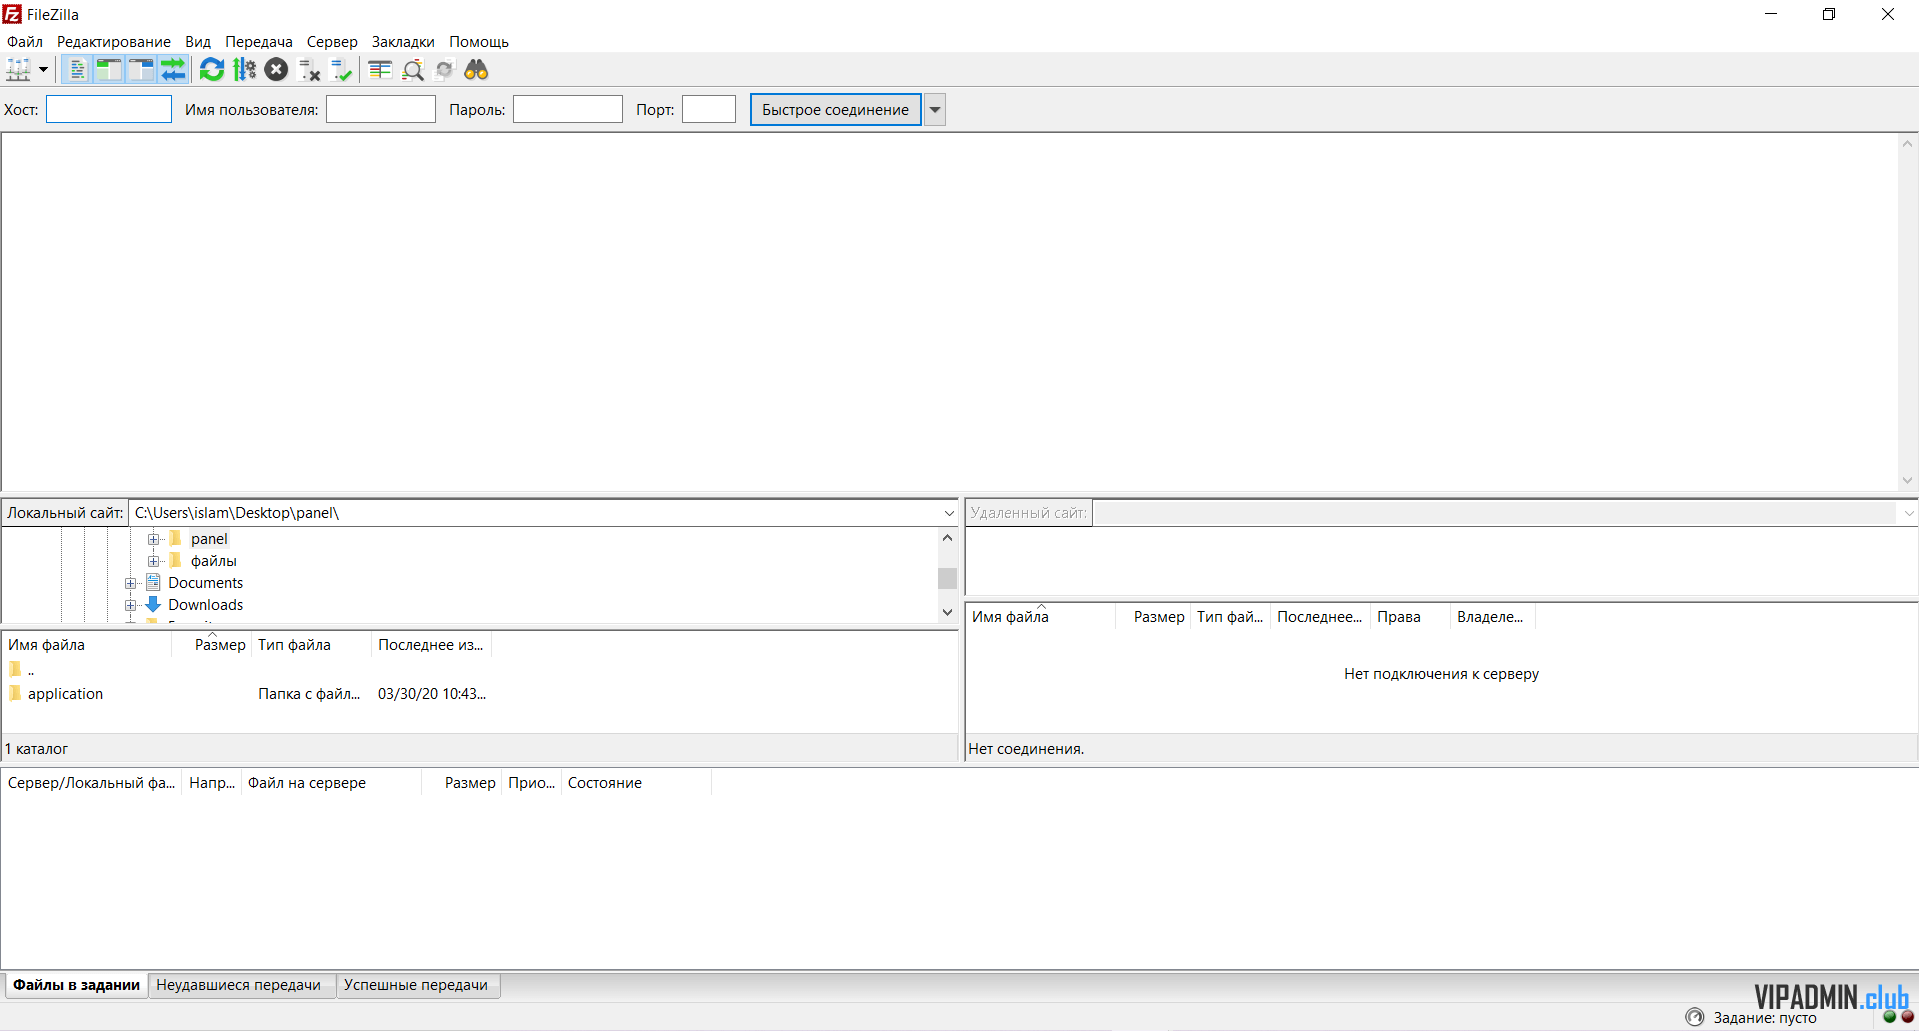Sort local files by Тип файла column
This screenshot has width=1919, height=1031.
tap(312, 645)
